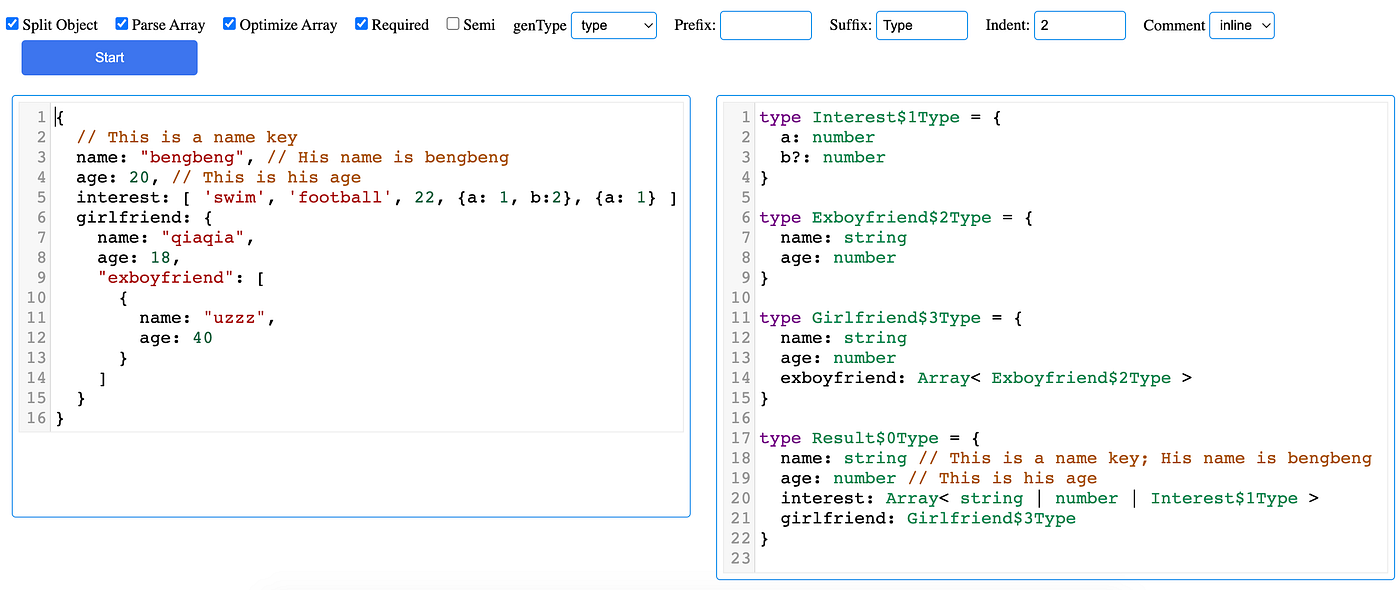Click the "b?: number" output line
The height and width of the screenshot is (590, 1400).
click(x=833, y=157)
